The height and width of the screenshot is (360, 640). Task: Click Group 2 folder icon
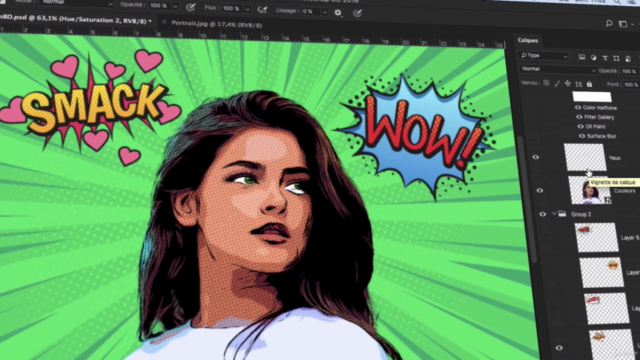point(562,213)
